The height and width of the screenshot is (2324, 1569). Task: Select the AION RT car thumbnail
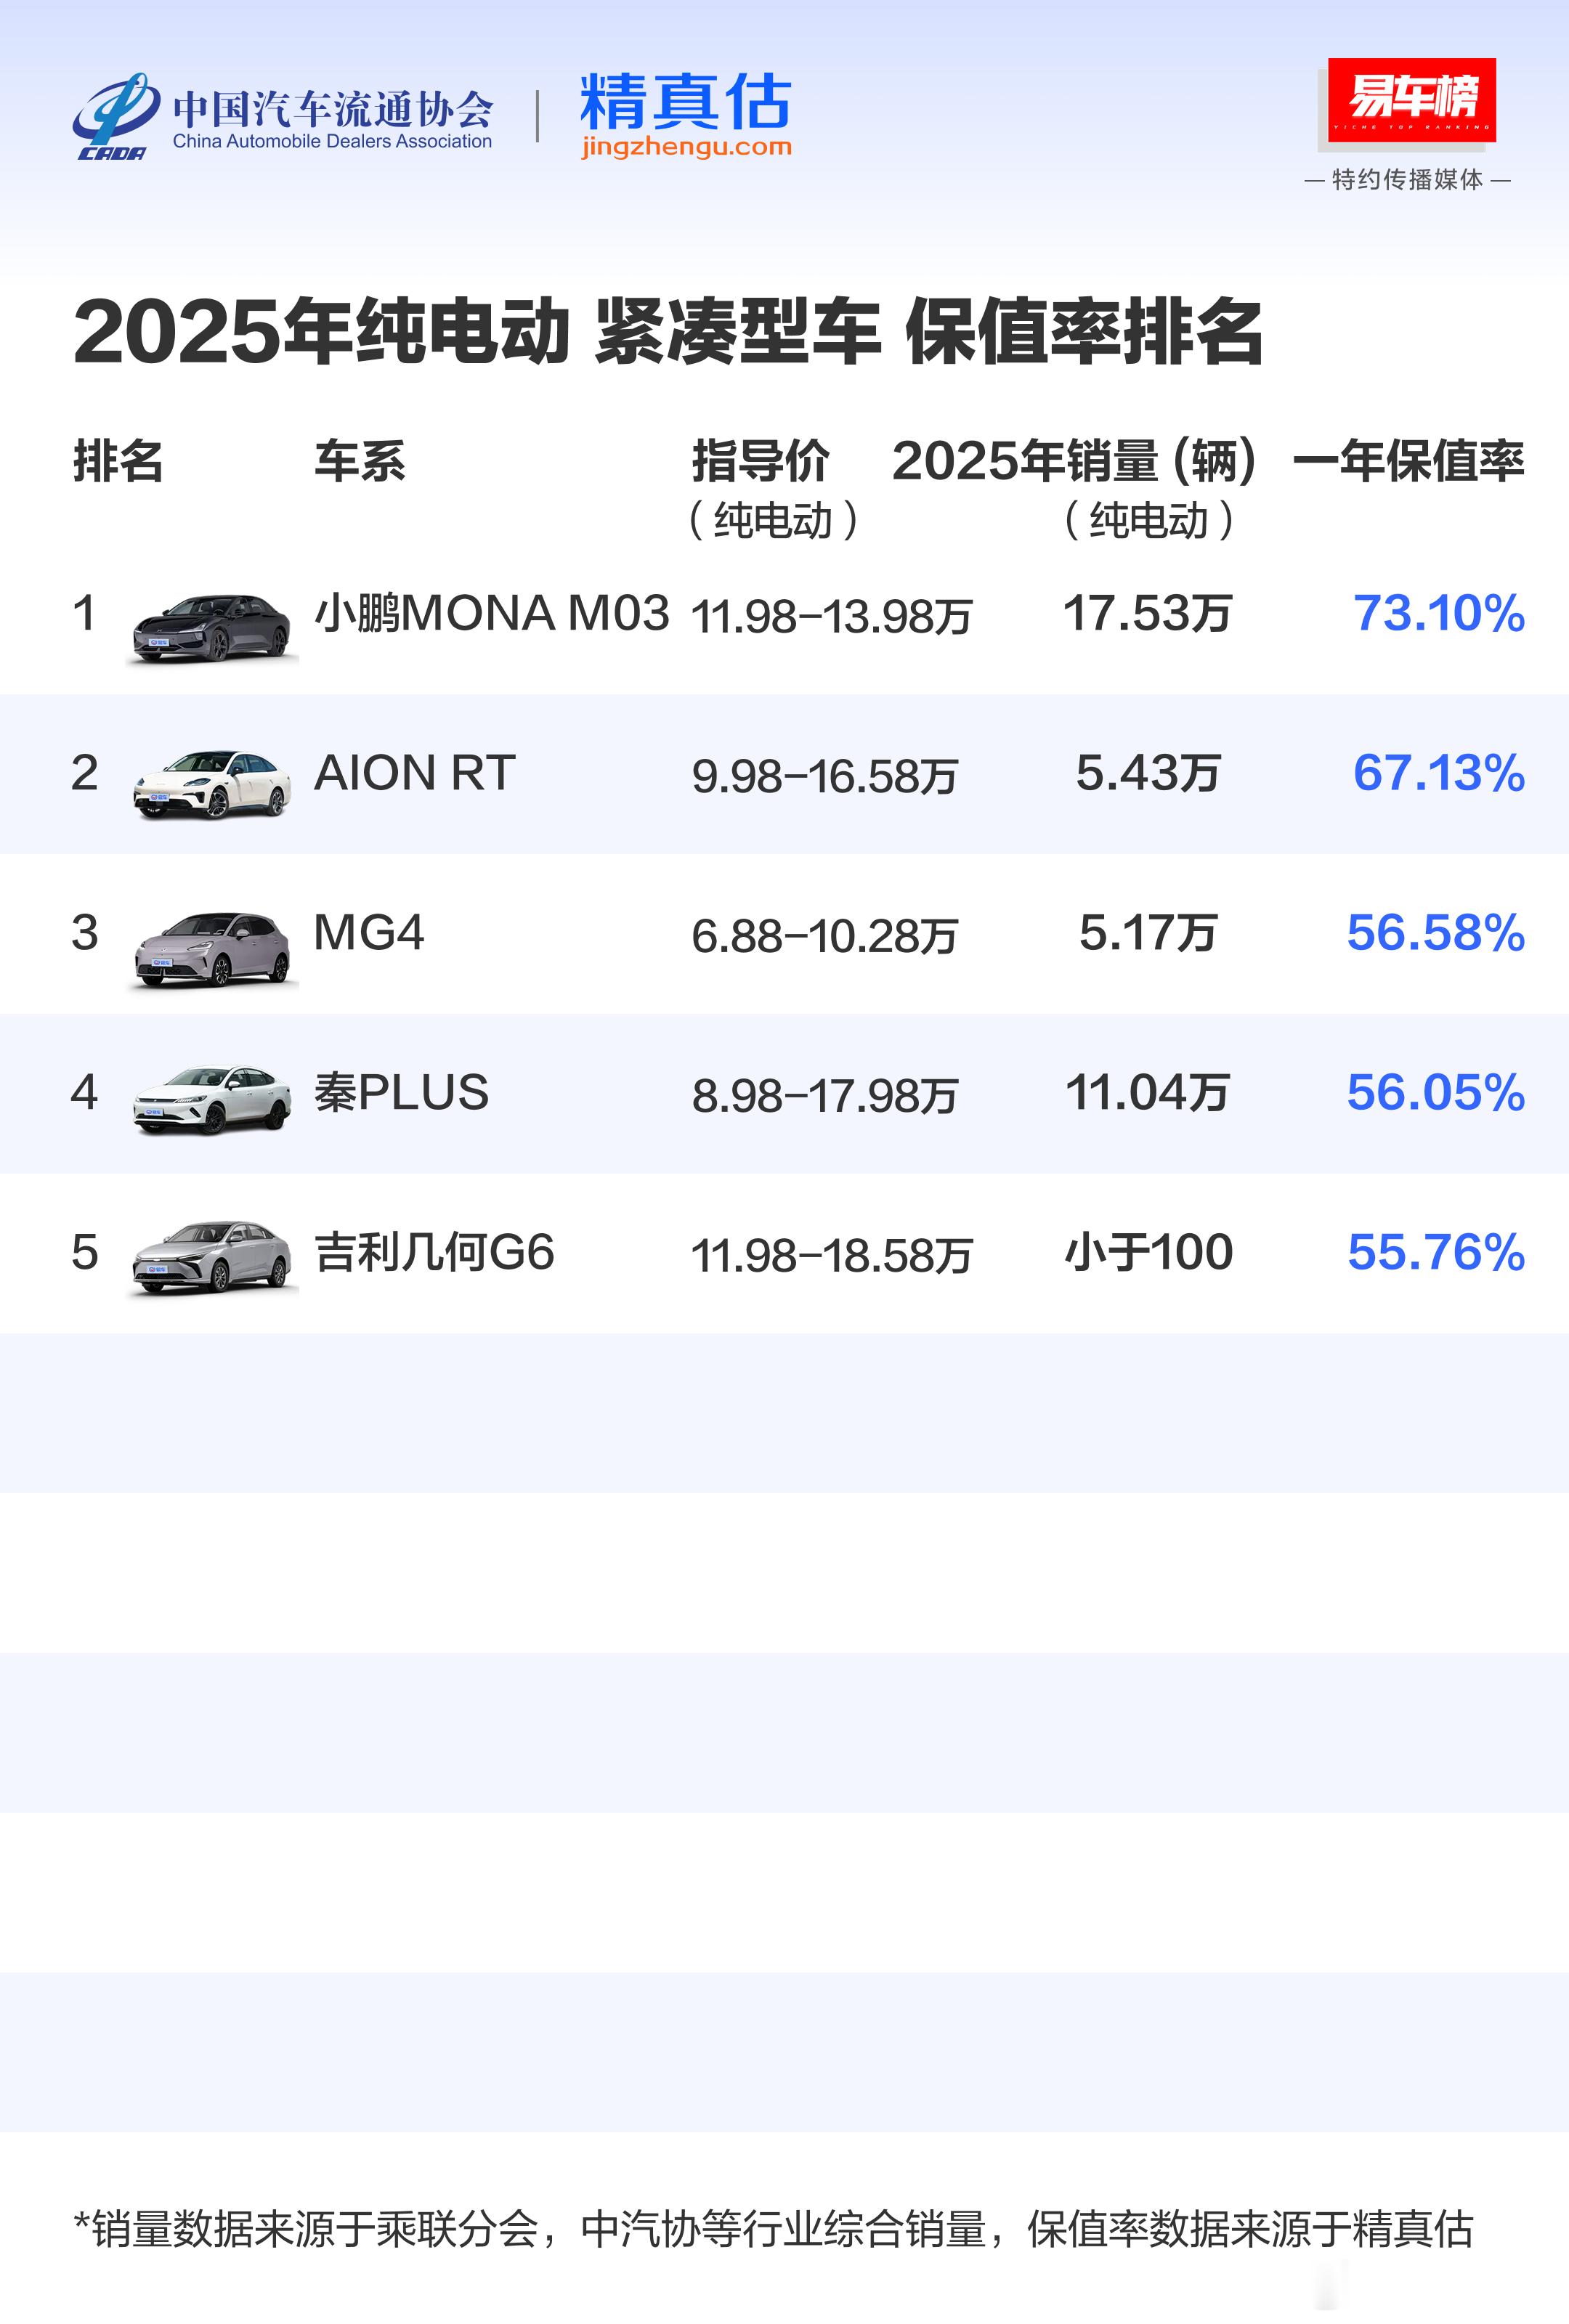coord(212,784)
